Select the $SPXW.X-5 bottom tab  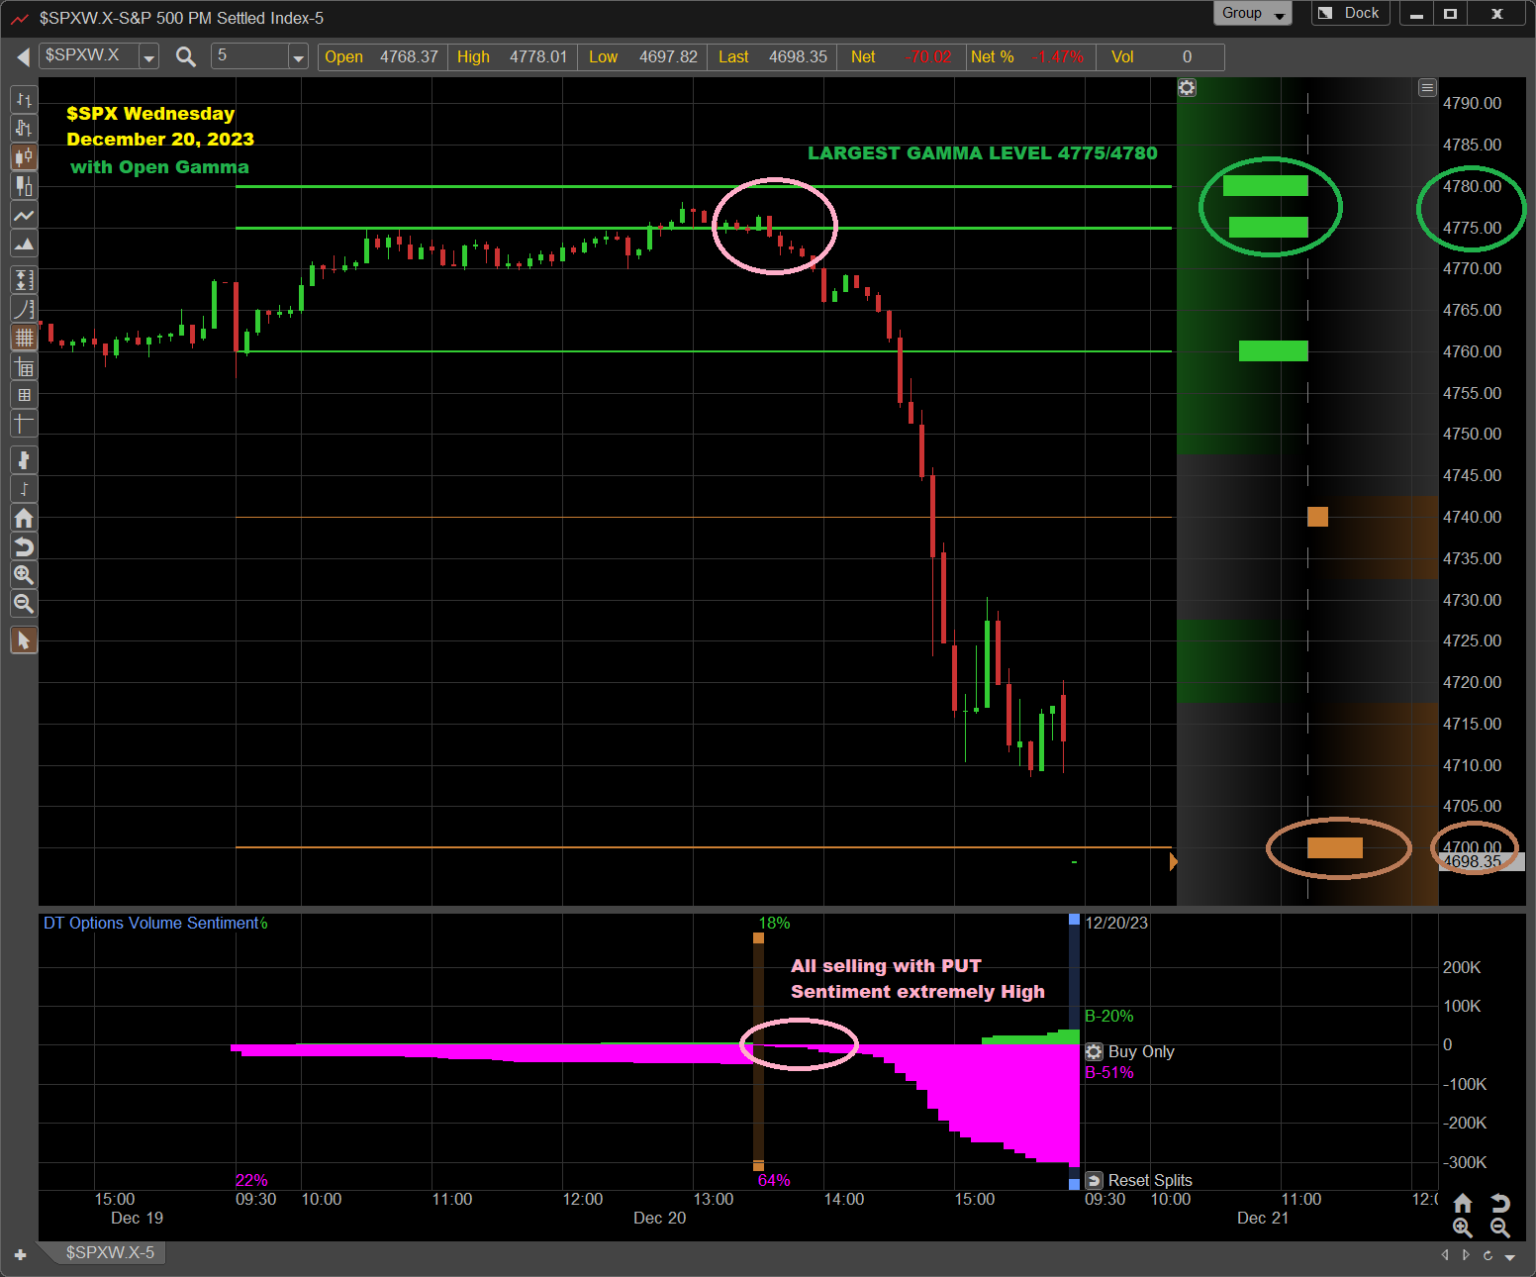110,1253
